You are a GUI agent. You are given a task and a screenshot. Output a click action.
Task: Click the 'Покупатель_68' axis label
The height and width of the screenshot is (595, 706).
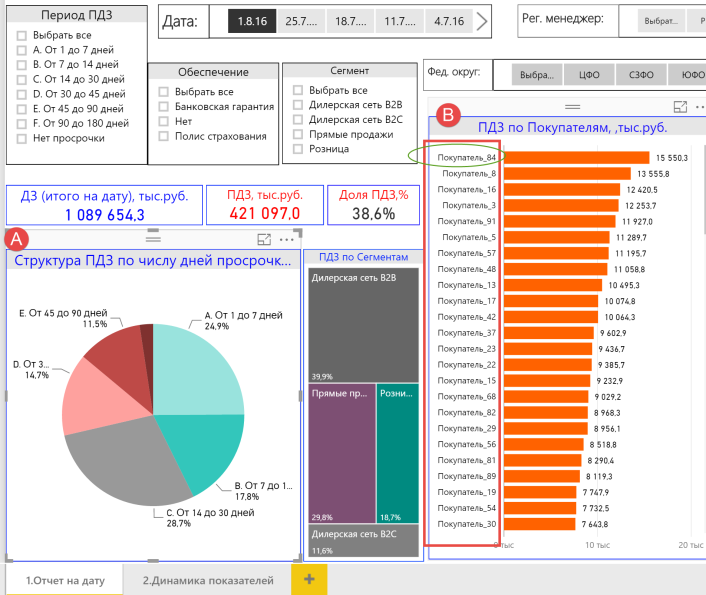pyautogui.click(x=466, y=397)
